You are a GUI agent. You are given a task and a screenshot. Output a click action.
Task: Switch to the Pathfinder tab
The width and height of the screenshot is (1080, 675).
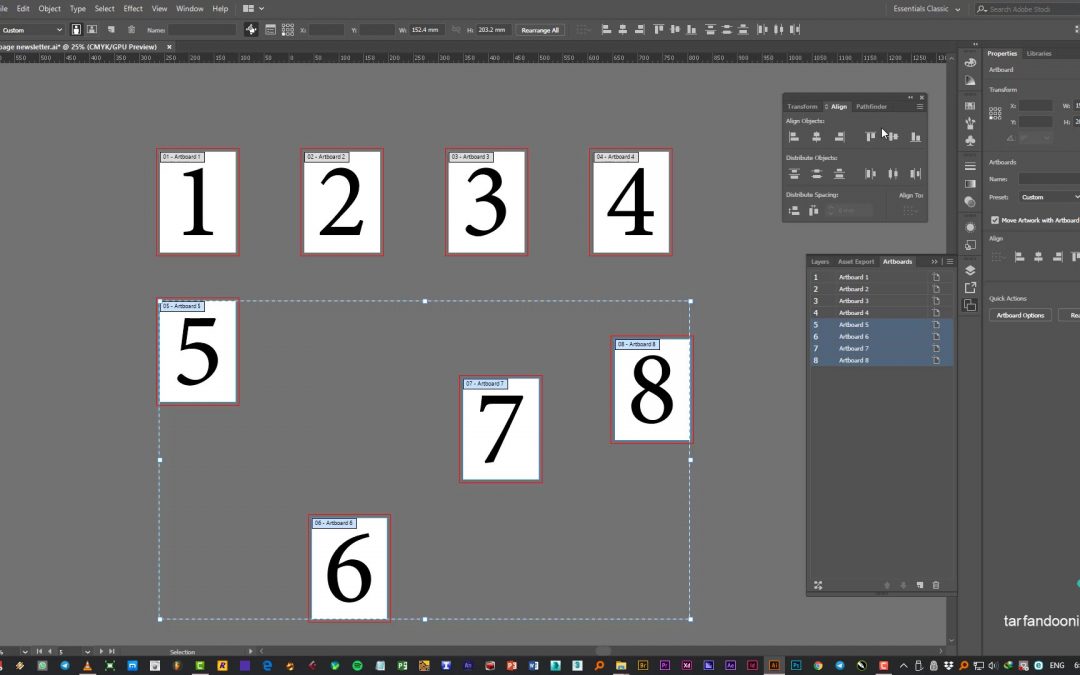tap(871, 107)
